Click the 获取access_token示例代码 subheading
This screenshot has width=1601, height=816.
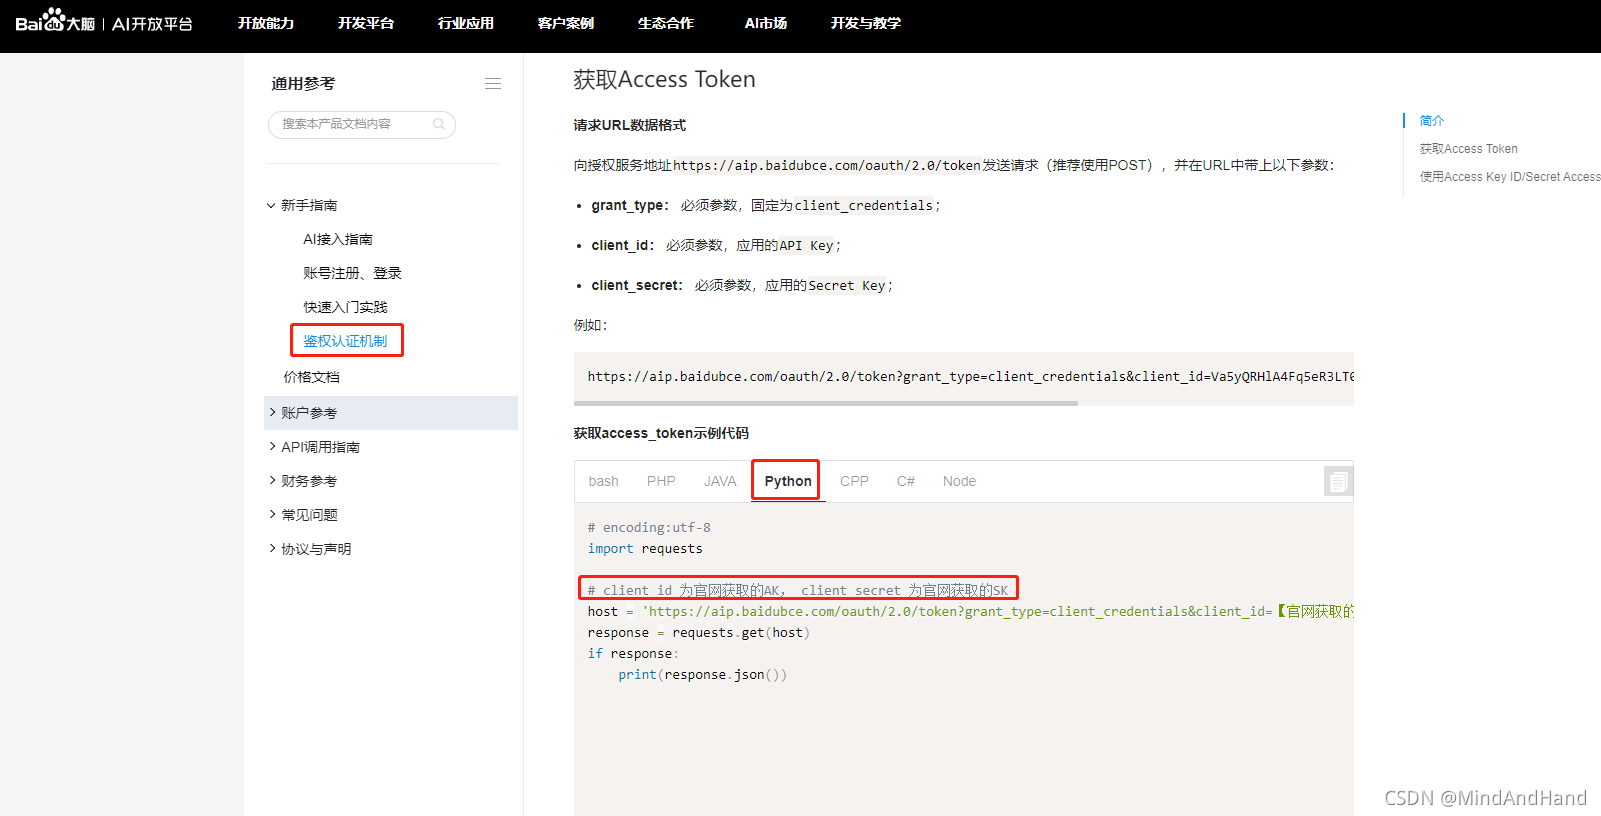point(661,433)
